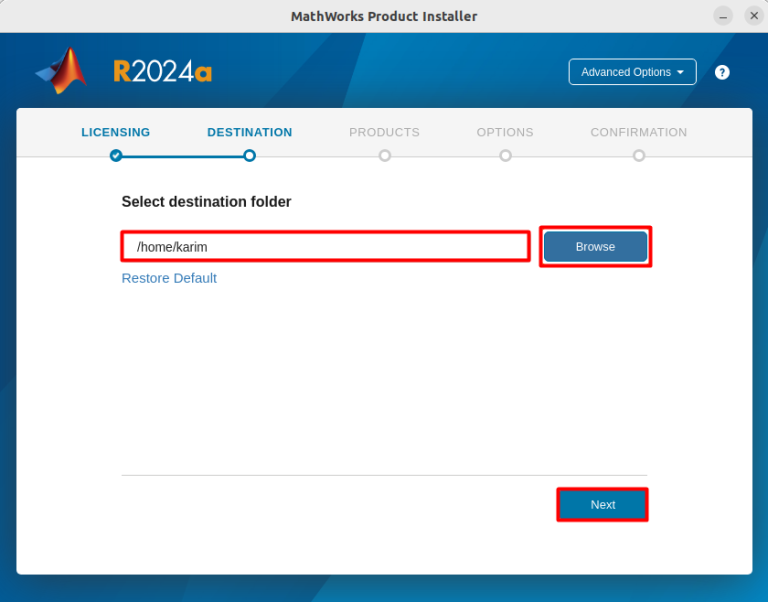
Task: Switch to the Products tab
Action: [x=384, y=132]
